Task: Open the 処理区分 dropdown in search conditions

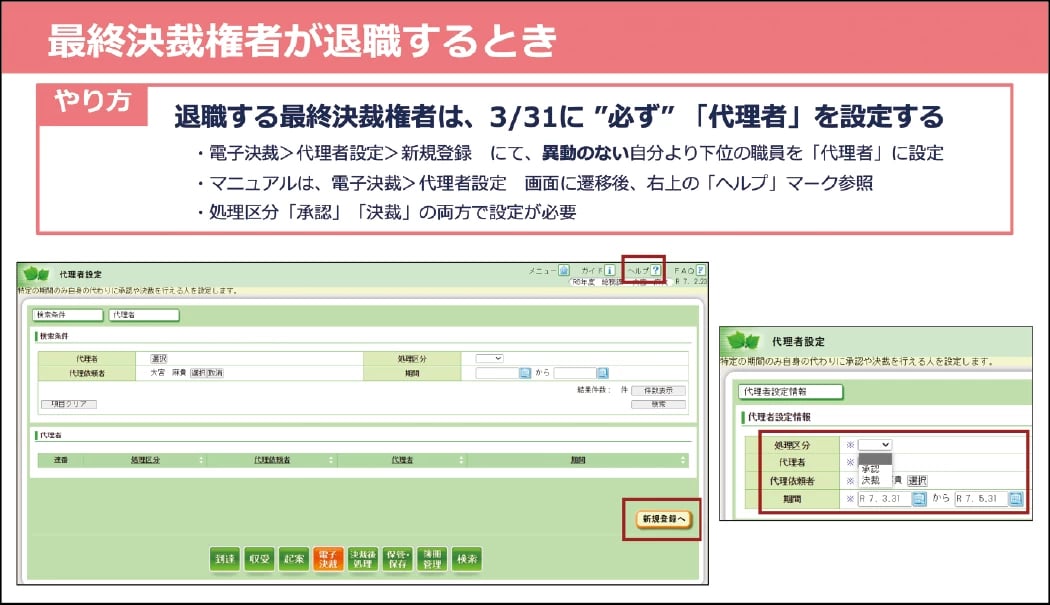Action: pos(488,358)
